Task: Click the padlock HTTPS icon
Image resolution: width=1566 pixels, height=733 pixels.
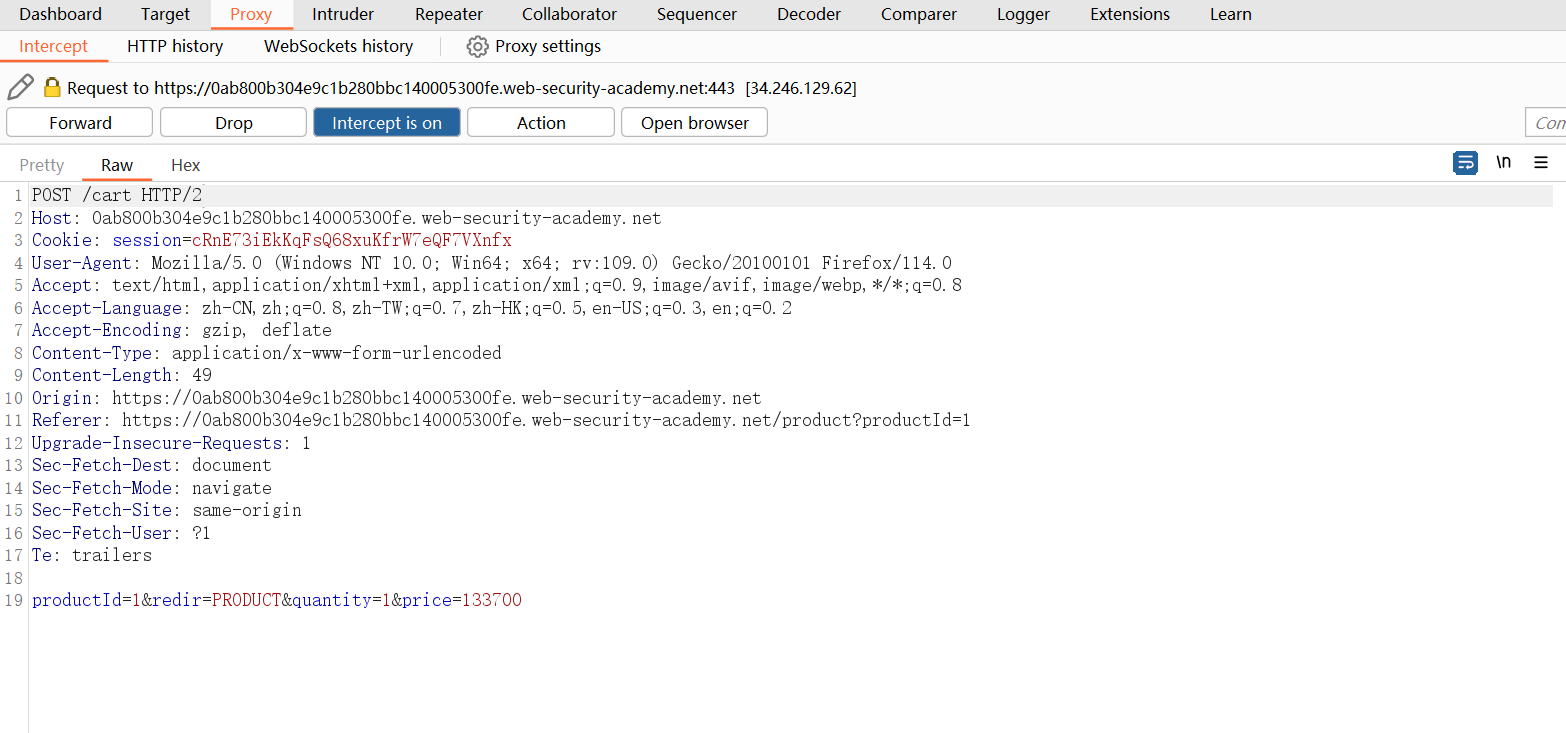Action: pyautogui.click(x=52, y=88)
